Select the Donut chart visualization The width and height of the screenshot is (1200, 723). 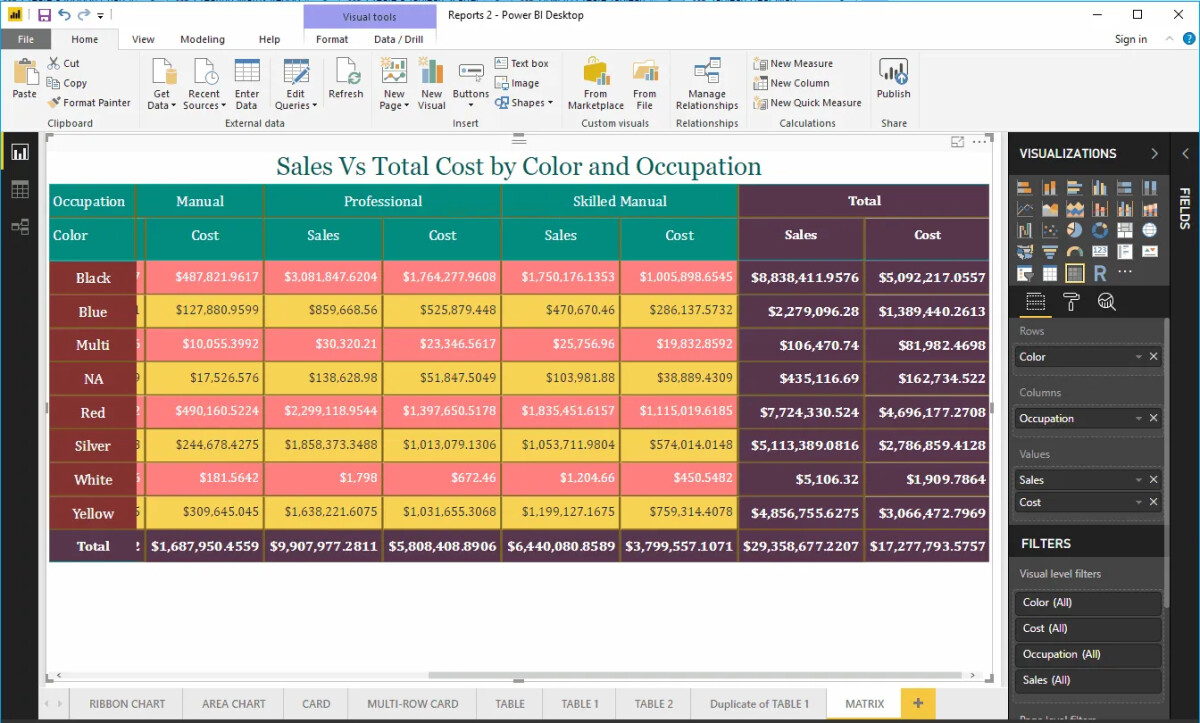tap(1100, 230)
